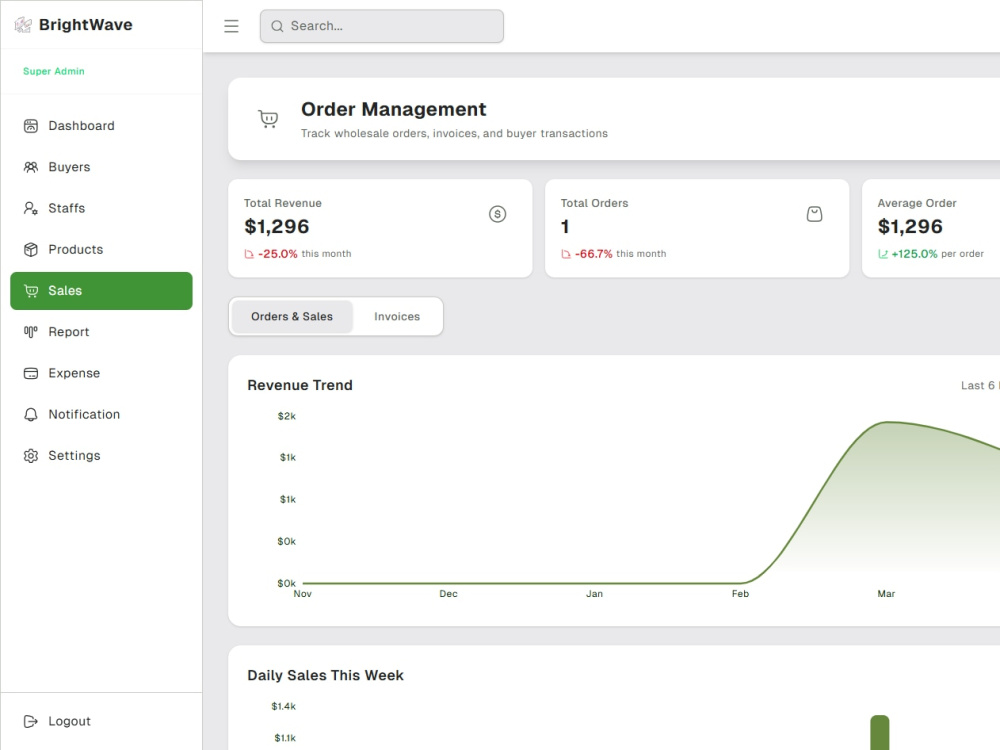Click the Nov label on revenue chart

[x=302, y=594]
